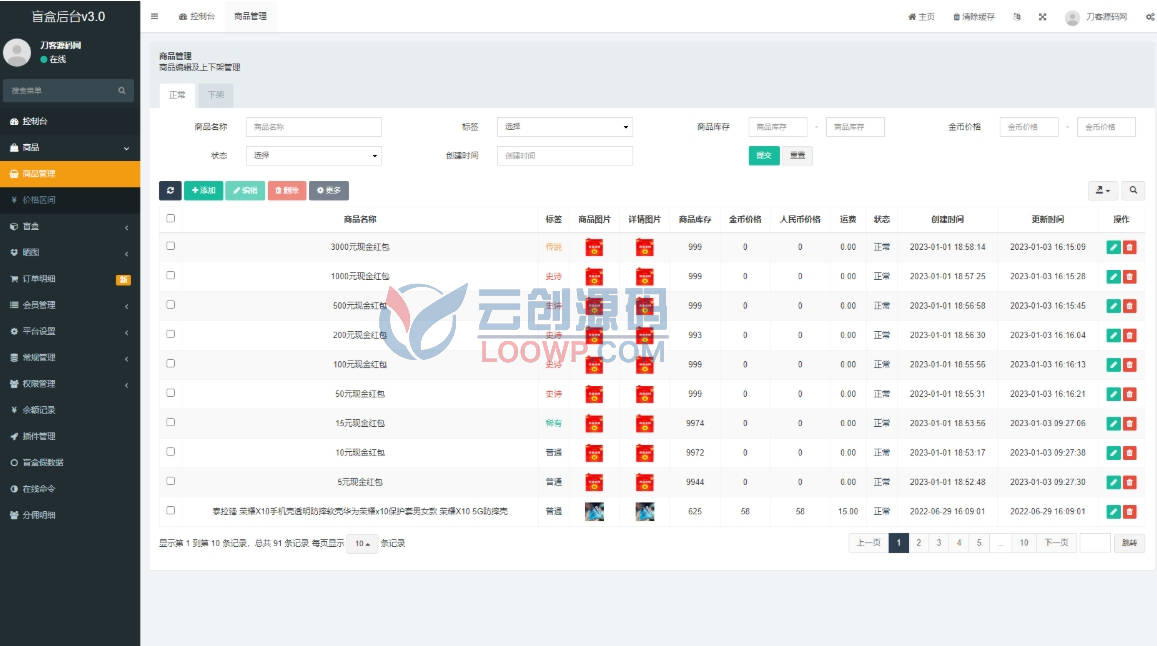
Task: Click the 下一页 next page button
Action: coord(1056,543)
